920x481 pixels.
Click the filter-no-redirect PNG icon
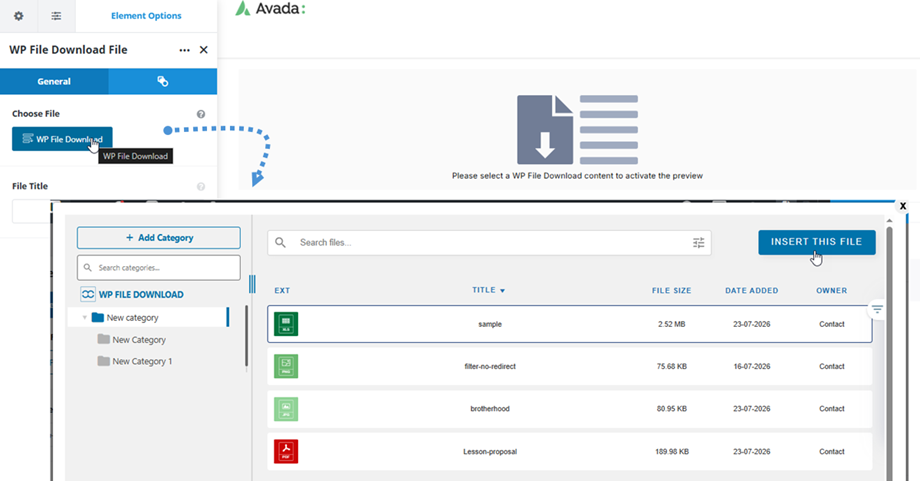286,366
